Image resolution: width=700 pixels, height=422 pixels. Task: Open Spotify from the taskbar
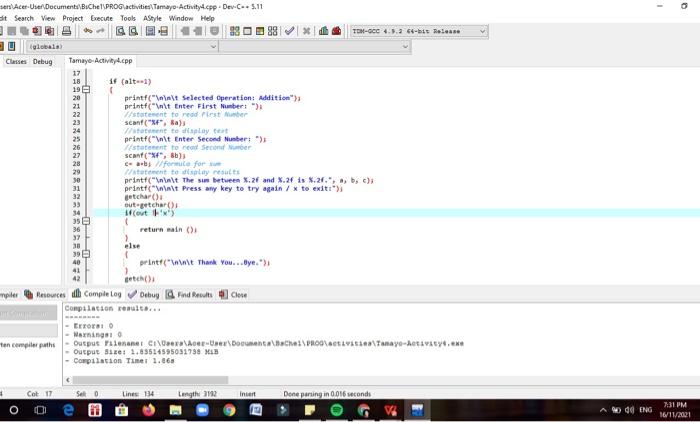[x=337, y=409]
